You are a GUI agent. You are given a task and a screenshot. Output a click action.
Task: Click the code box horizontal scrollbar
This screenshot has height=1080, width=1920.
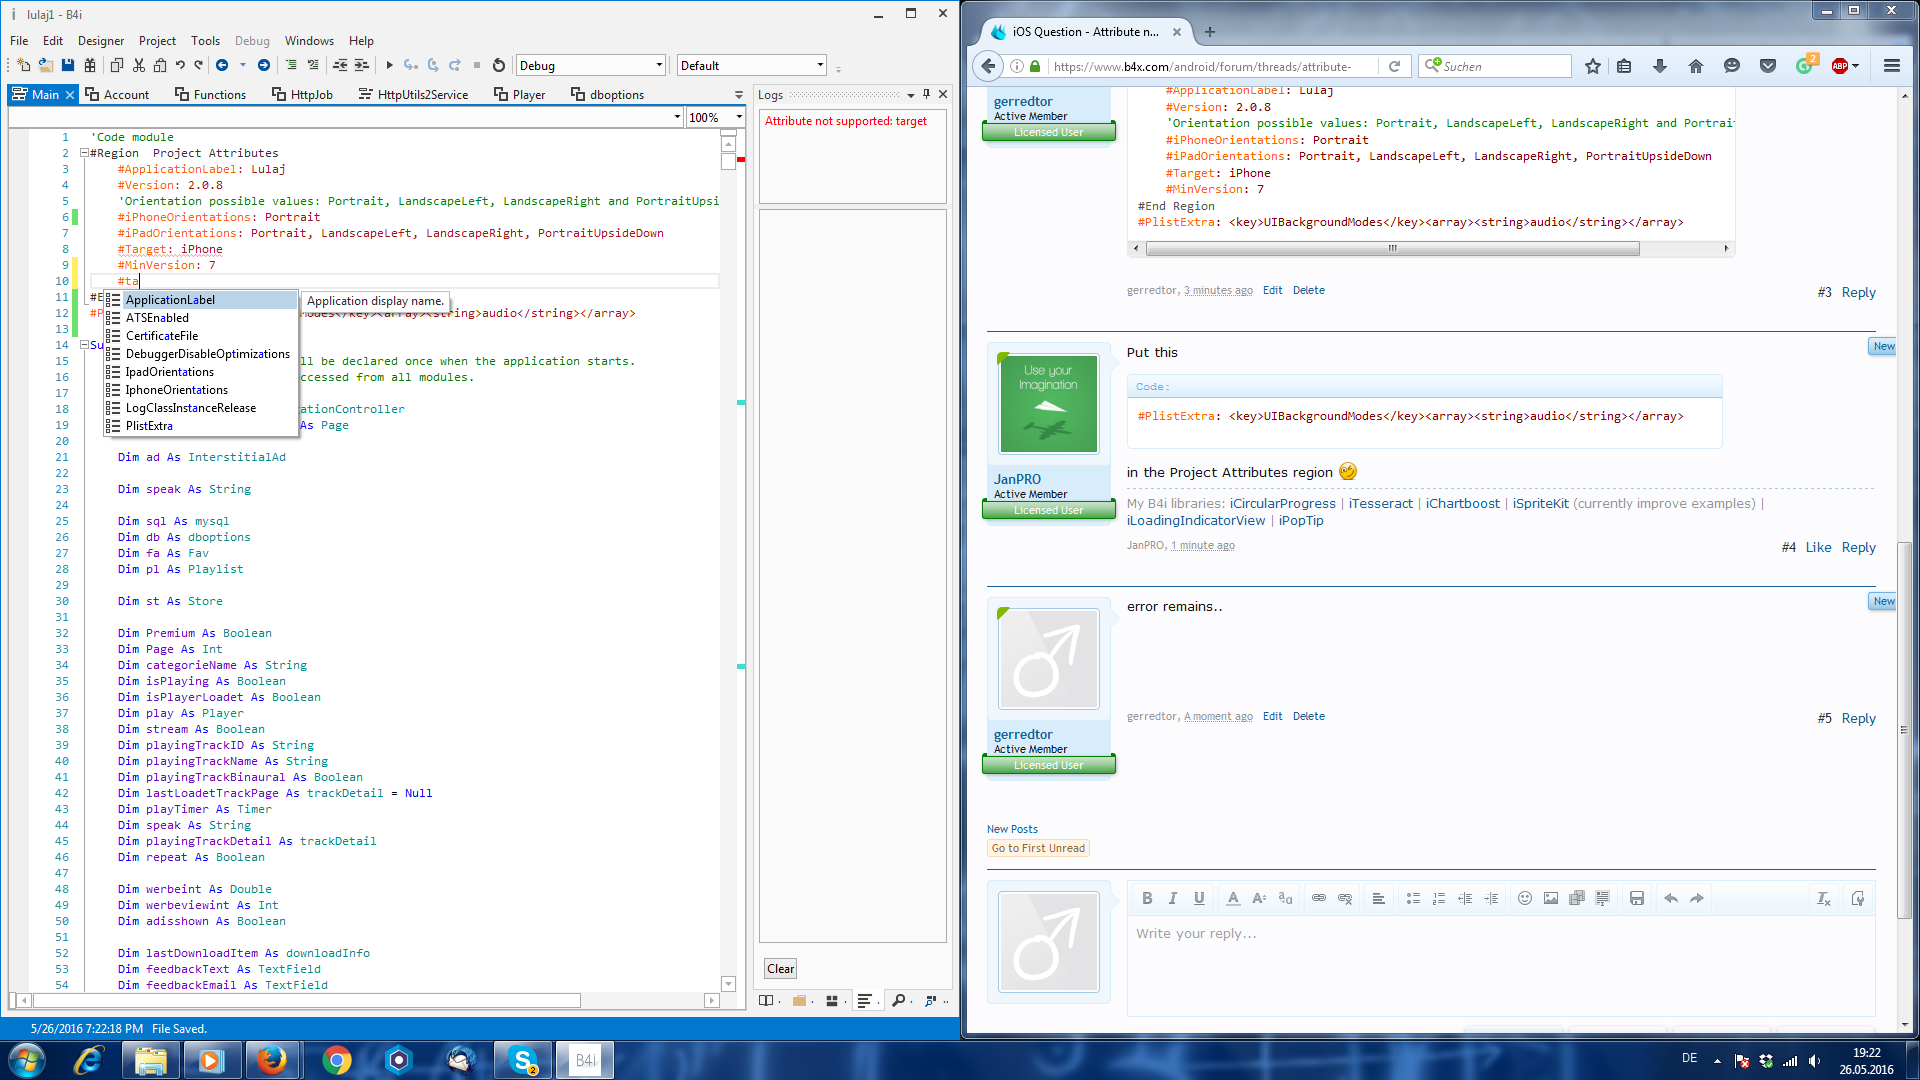pyautogui.click(x=1390, y=248)
